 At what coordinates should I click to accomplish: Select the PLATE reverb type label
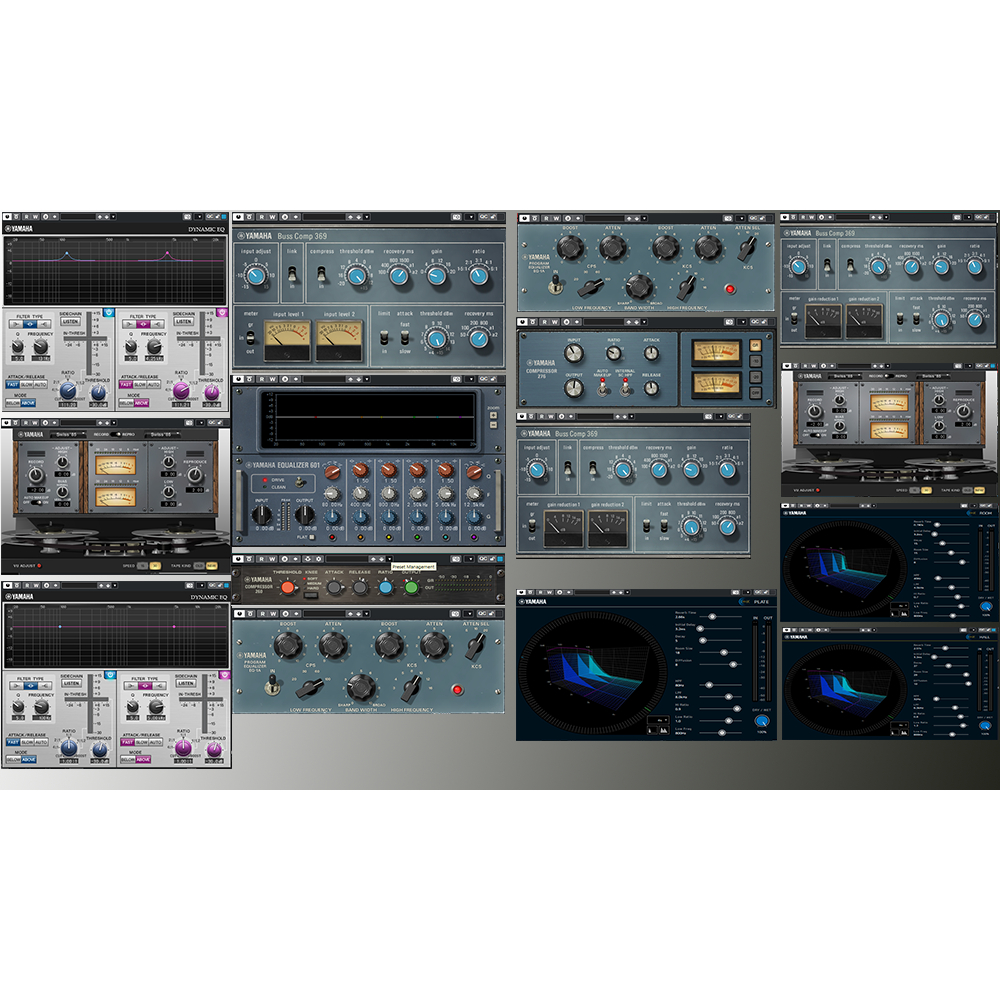point(761,601)
